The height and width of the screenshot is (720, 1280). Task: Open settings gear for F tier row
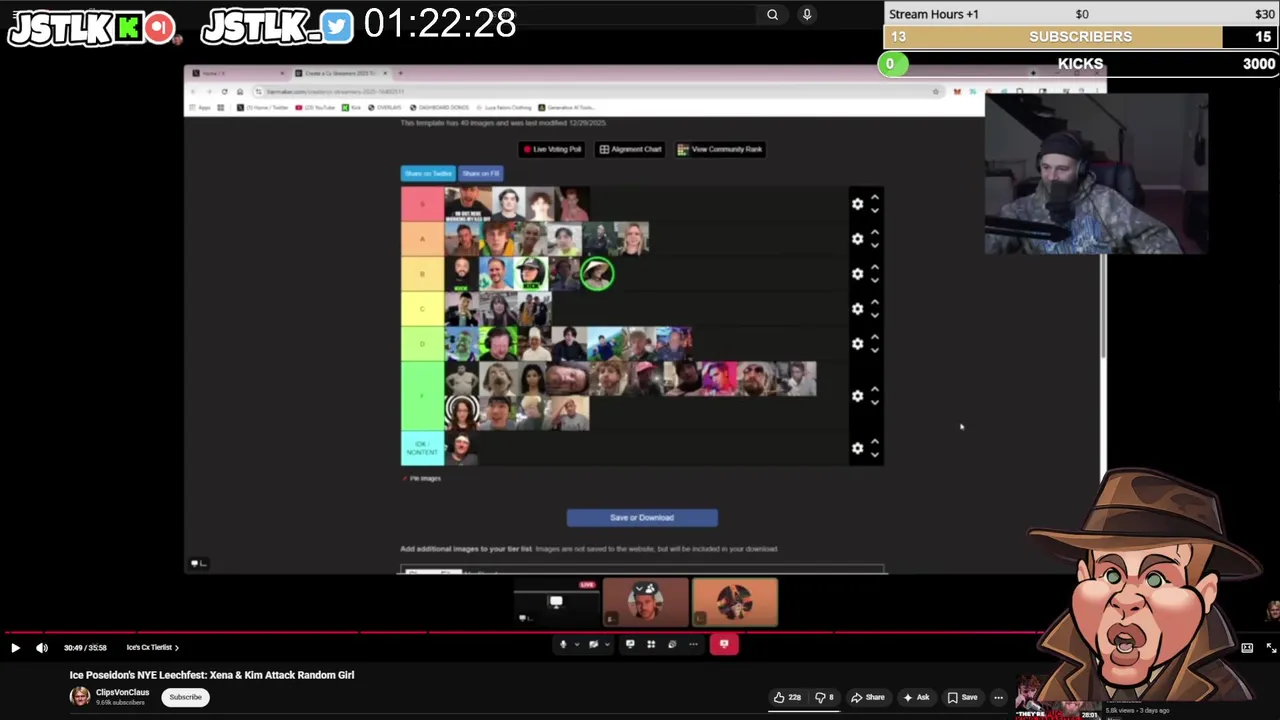click(857, 396)
